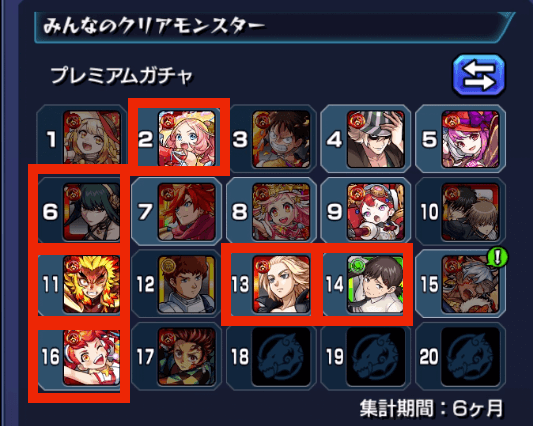Image resolution: width=533 pixels, height=426 pixels.
Task: Choose rank 12 brown-haired pilot icon
Action: (x=187, y=284)
